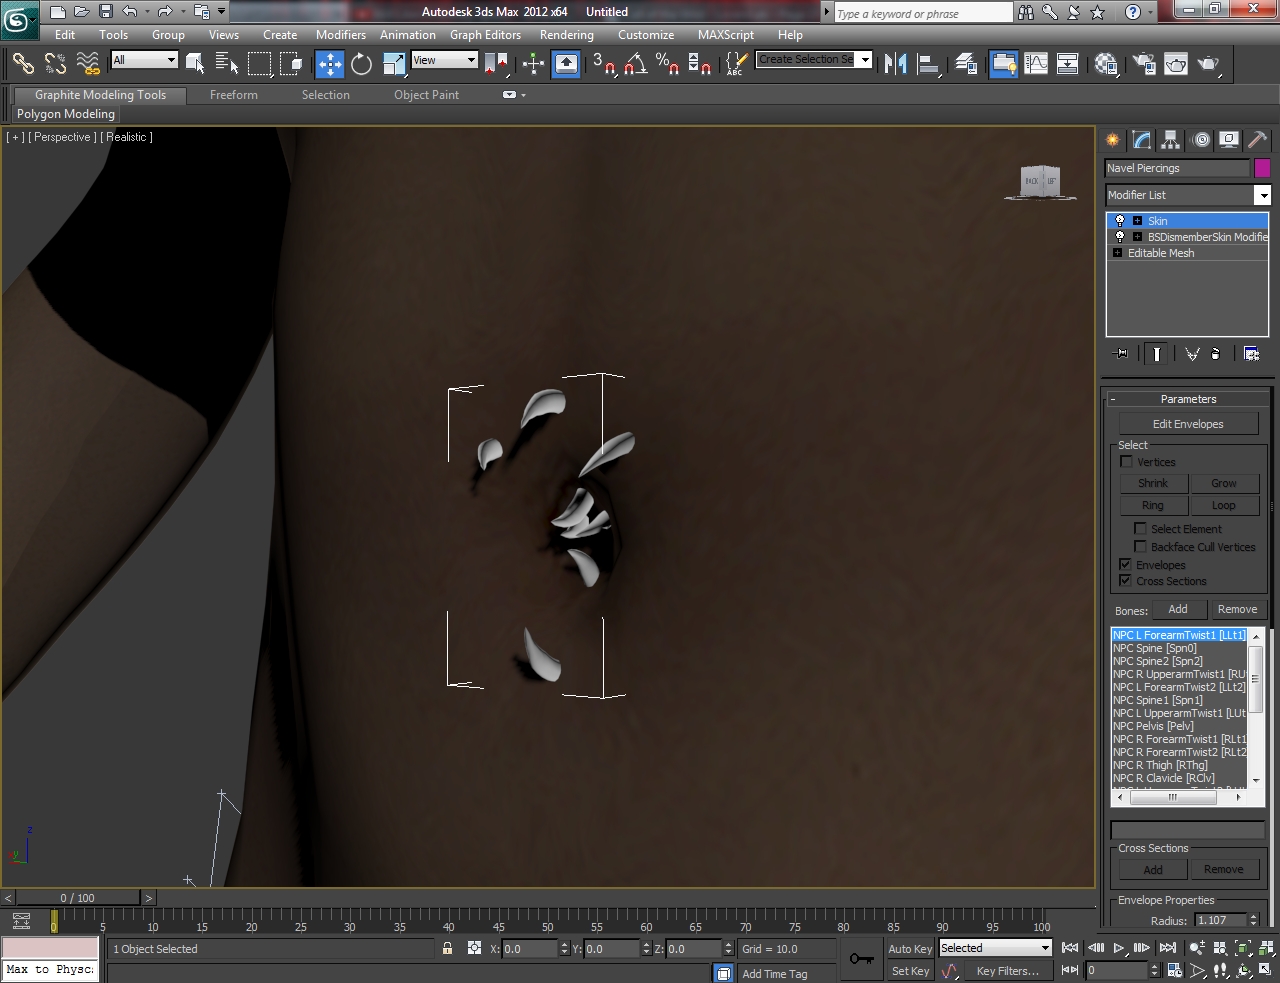Switch to the Freeform tab

point(234,95)
